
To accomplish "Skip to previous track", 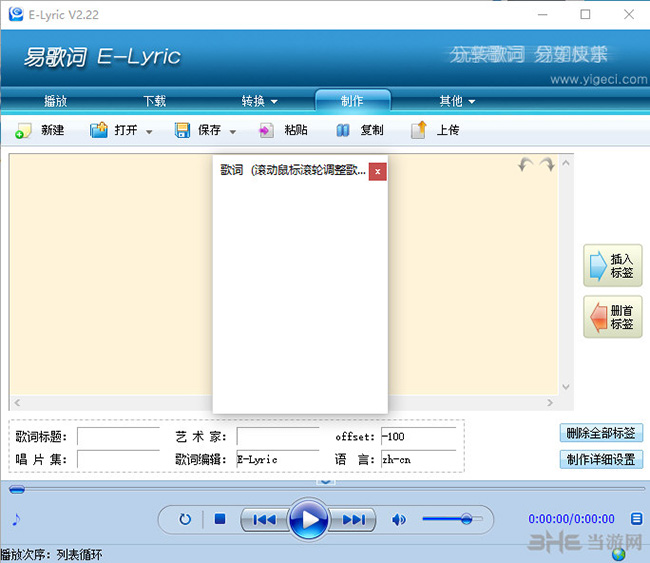I will (x=264, y=519).
